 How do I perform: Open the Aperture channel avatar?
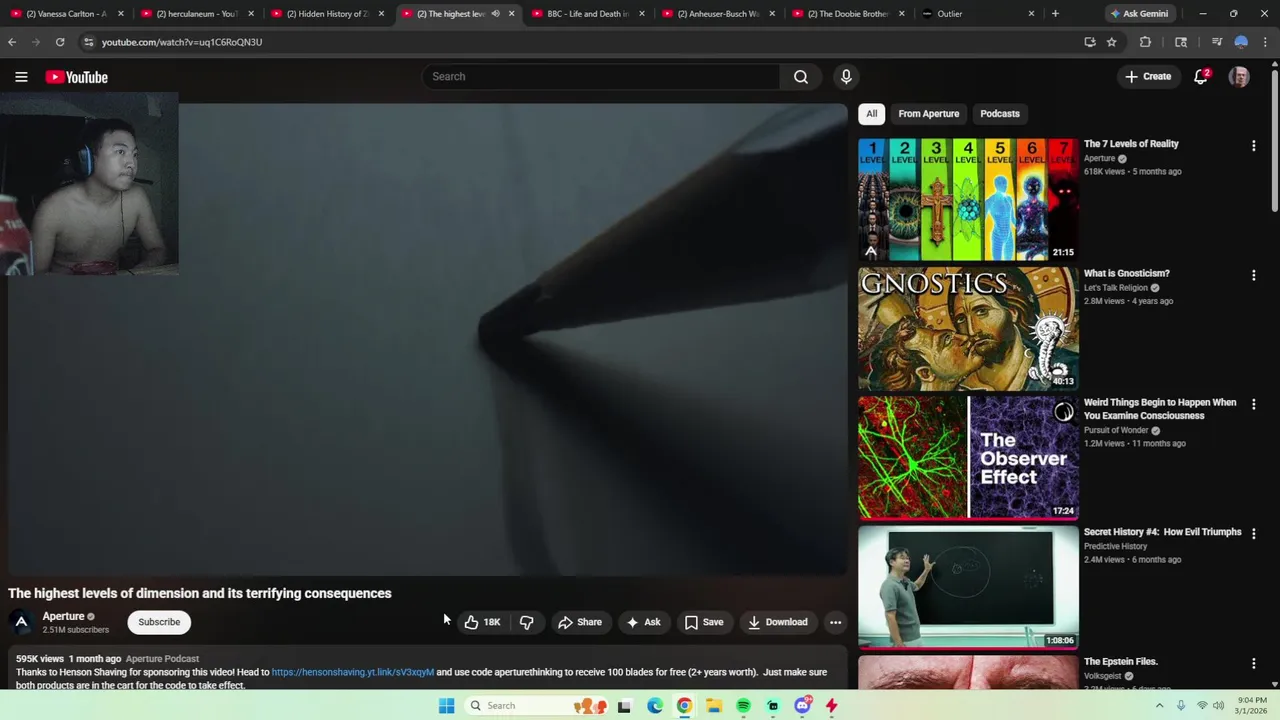point(21,622)
